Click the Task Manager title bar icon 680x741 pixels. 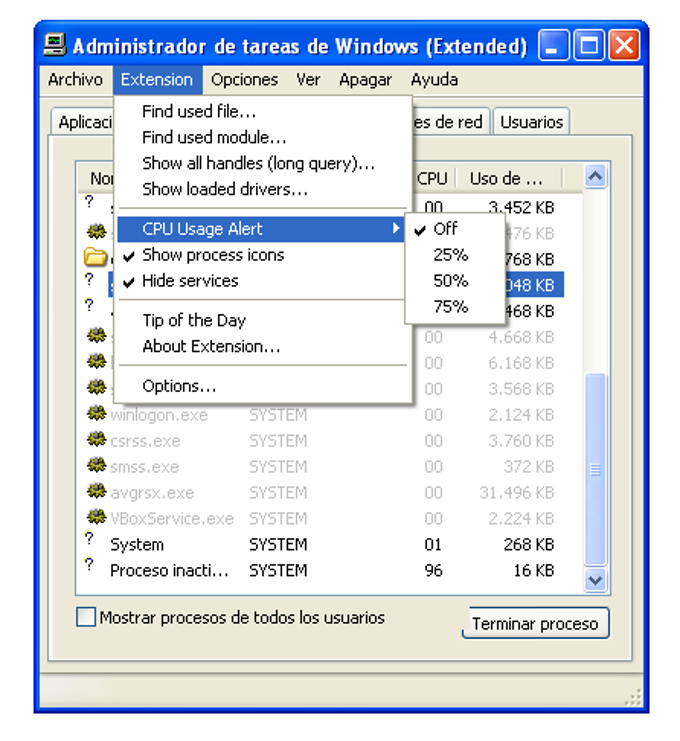point(55,45)
